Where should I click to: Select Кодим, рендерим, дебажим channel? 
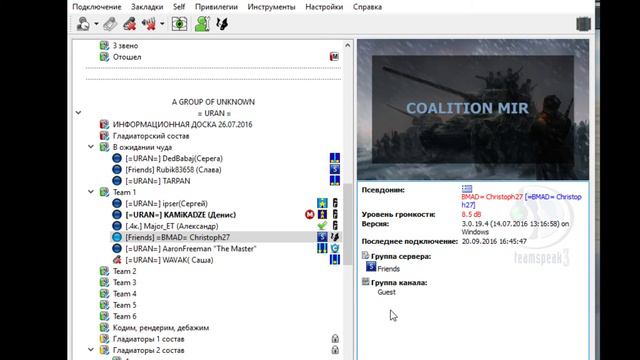tap(161, 328)
